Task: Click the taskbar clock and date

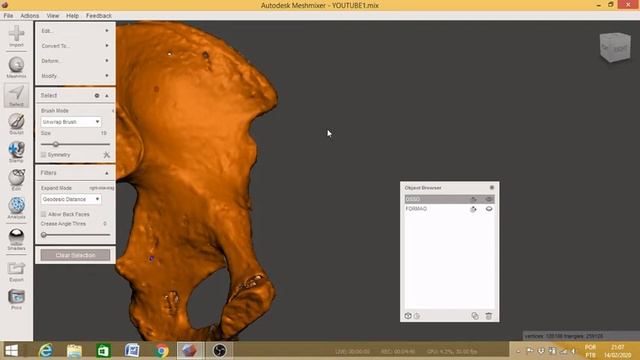Action: point(618,351)
